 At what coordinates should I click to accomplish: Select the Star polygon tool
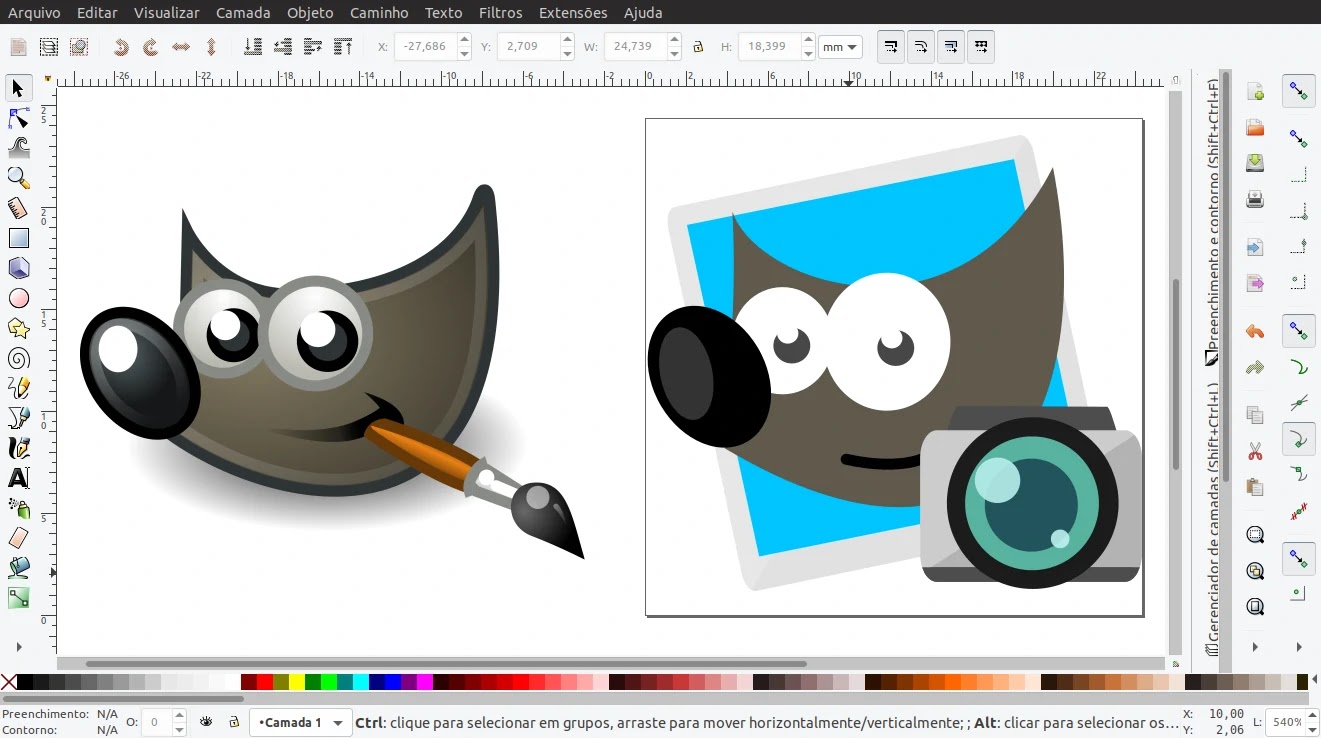pos(18,328)
